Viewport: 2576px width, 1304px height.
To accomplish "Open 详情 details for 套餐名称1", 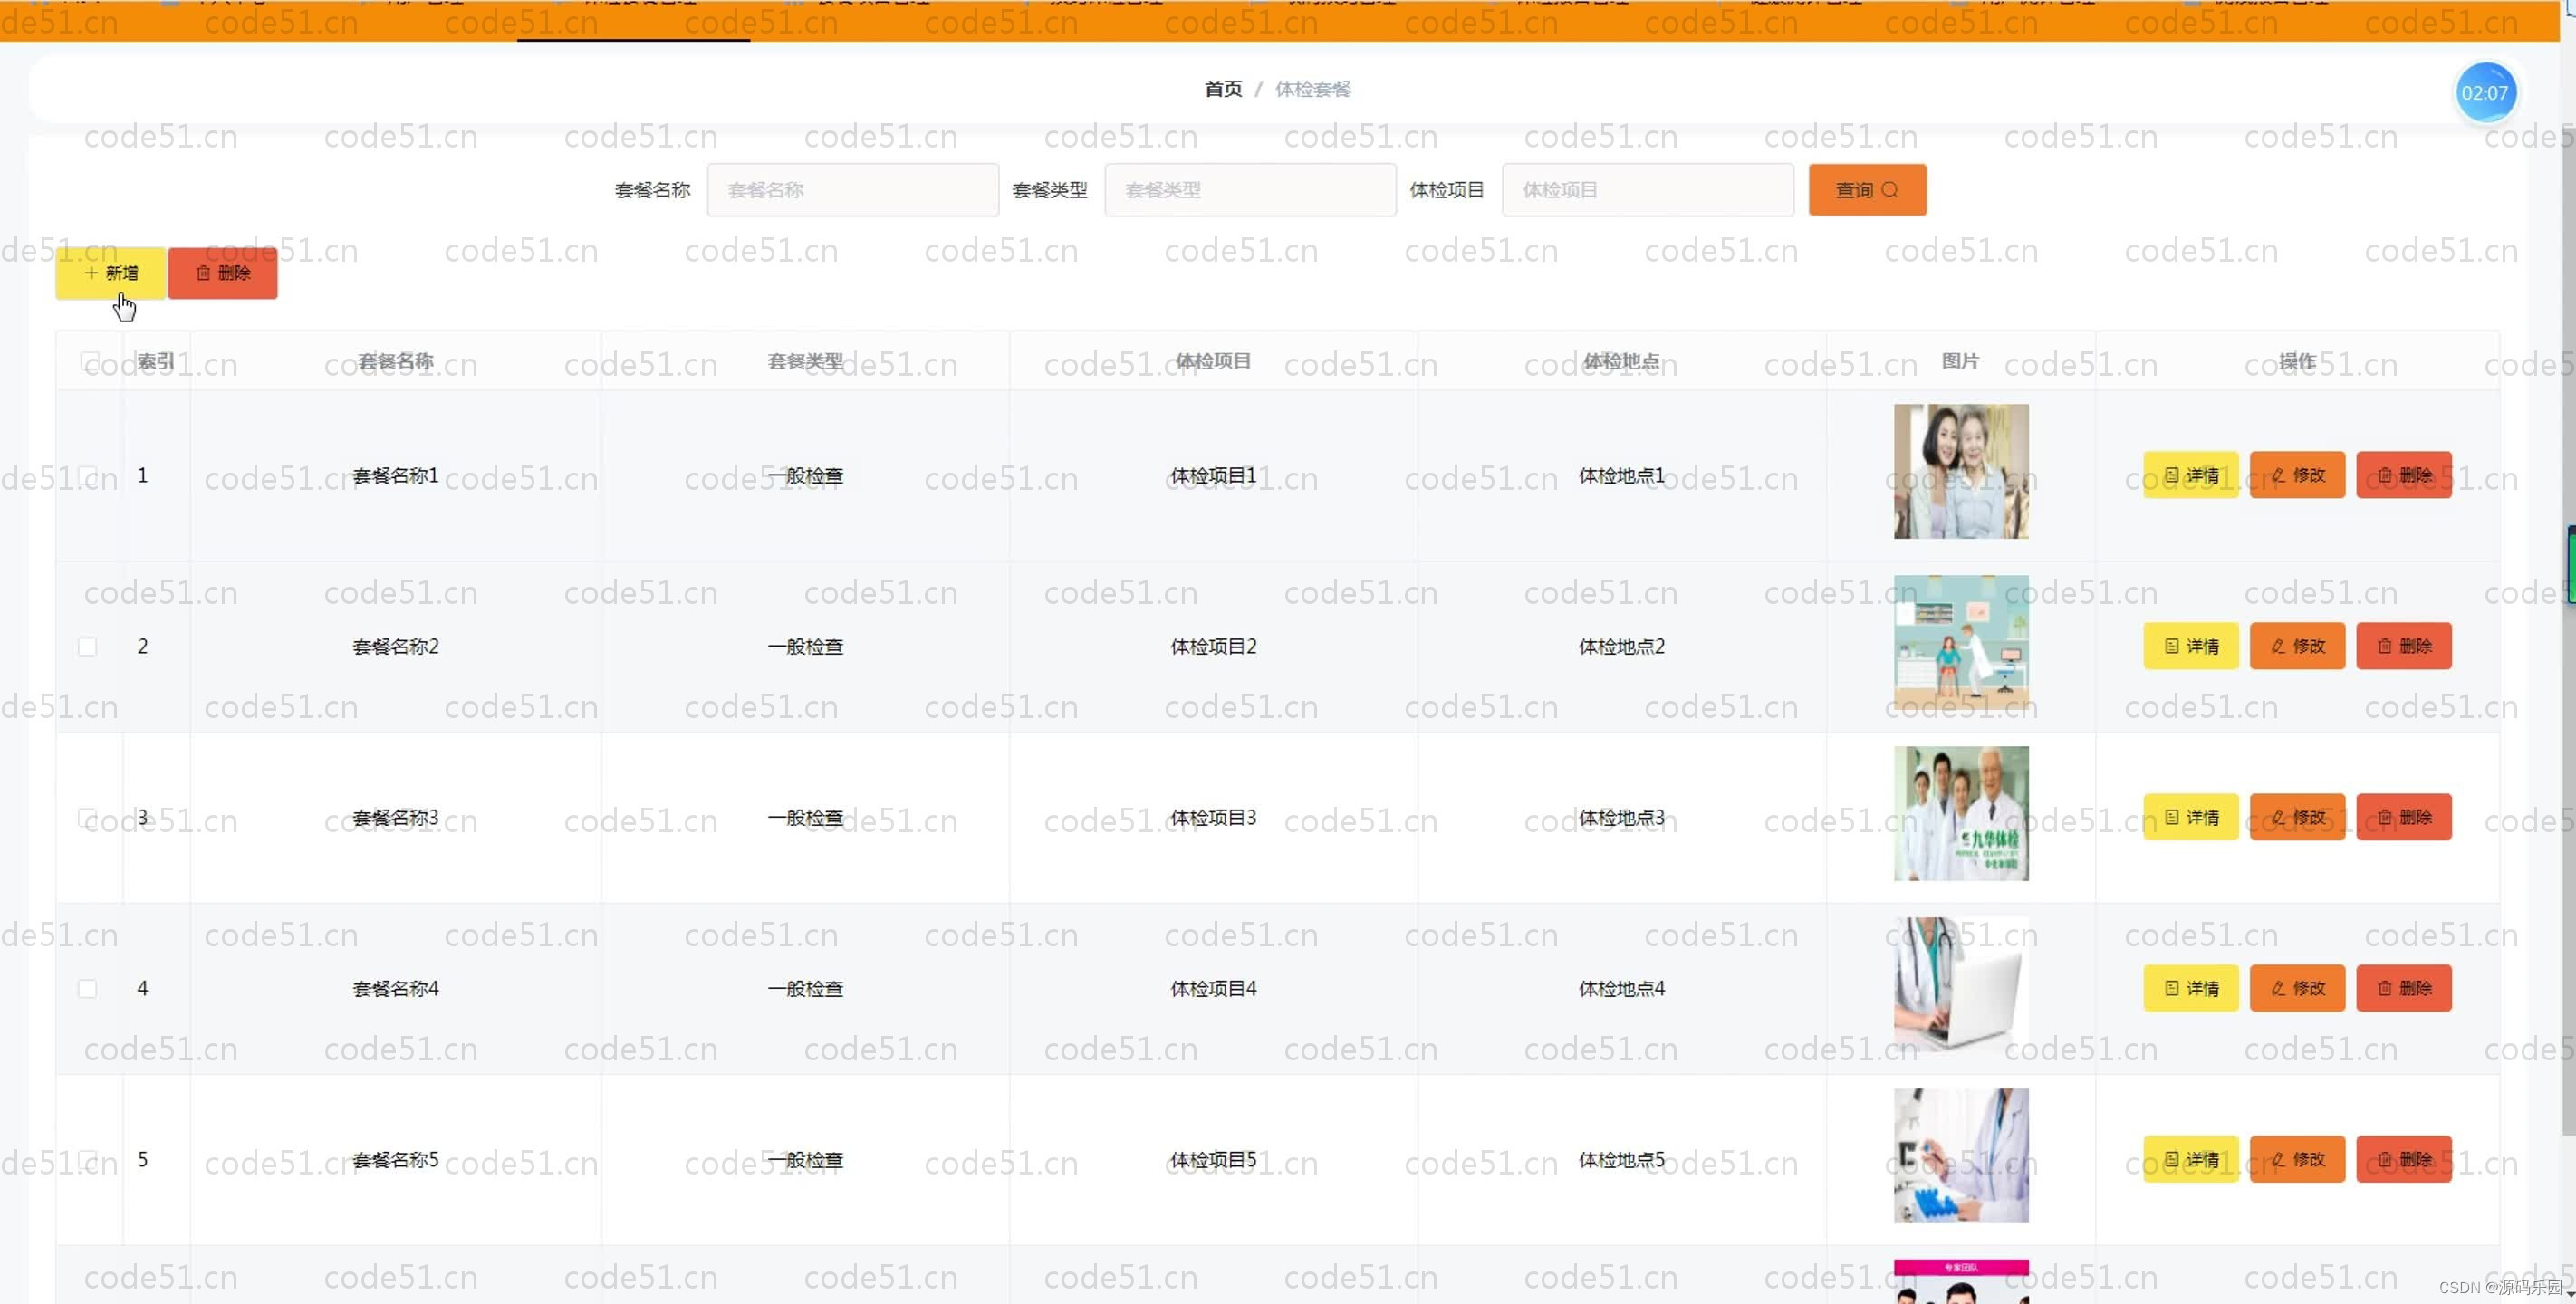I will (2190, 475).
